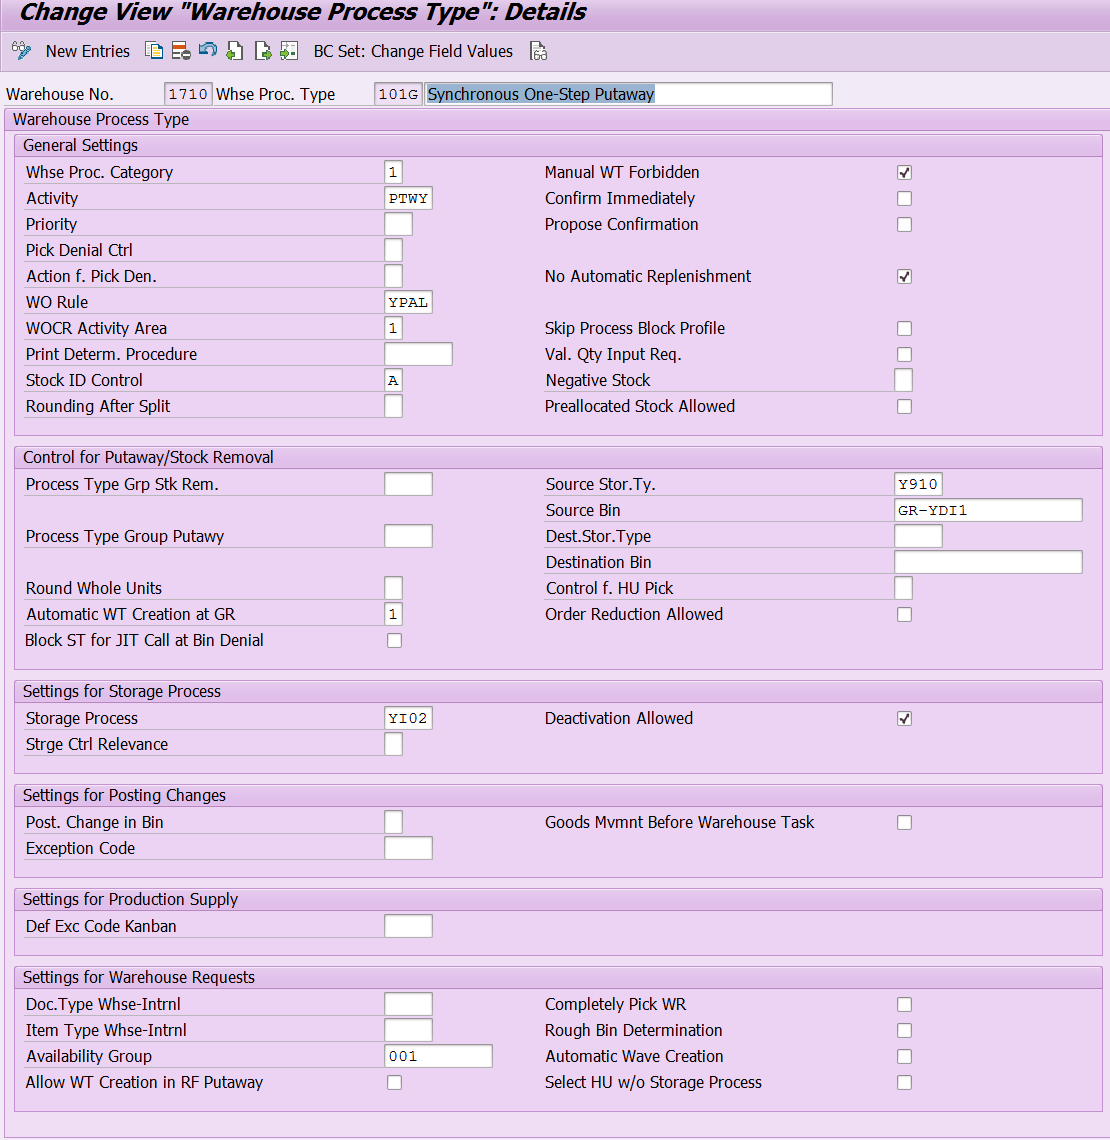This screenshot has height=1140, width=1110.
Task: Go to the next entry icon
Action: click(263, 51)
